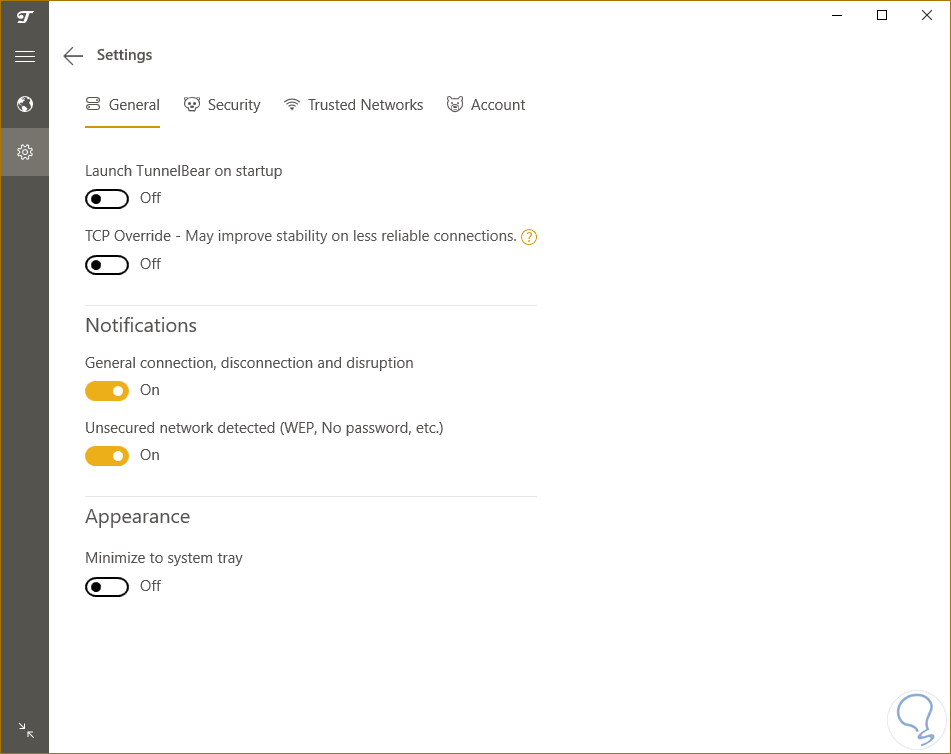951x754 pixels.
Task: Maximize the TunnelBear window
Action: click(881, 15)
